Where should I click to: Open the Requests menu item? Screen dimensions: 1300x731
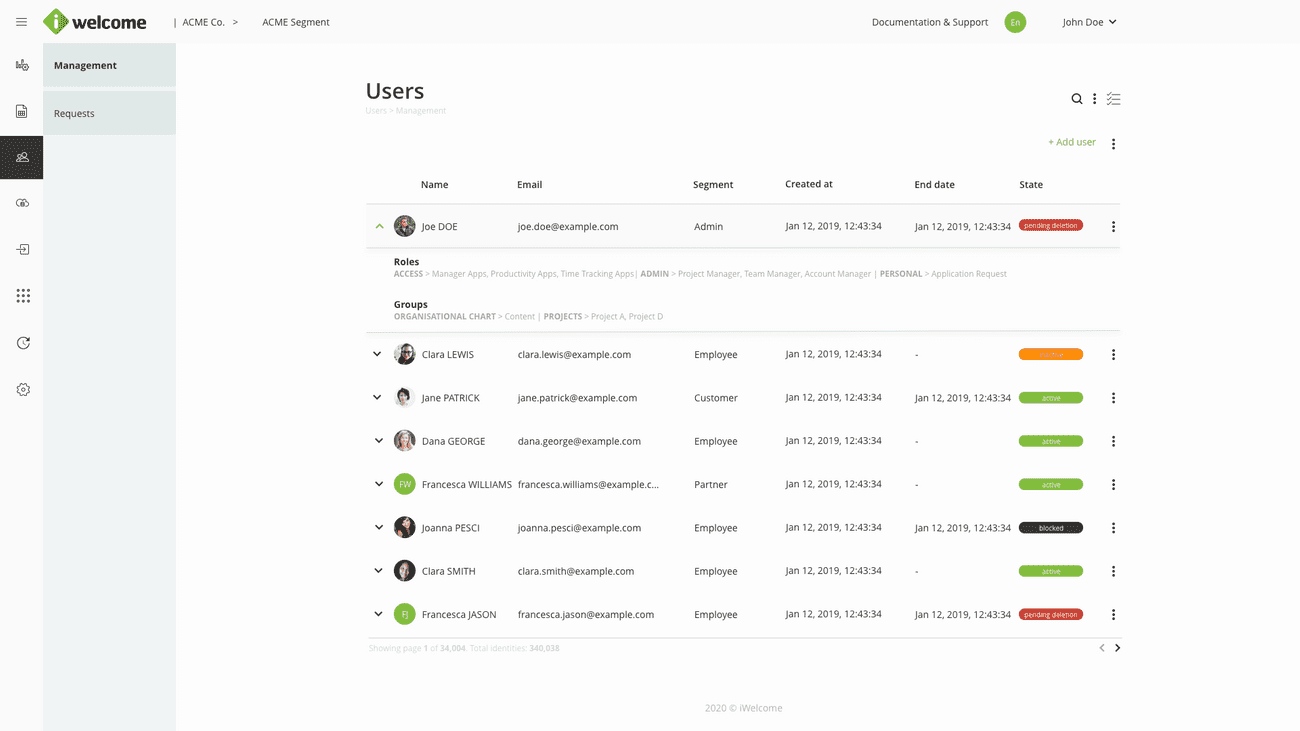pyautogui.click(x=109, y=113)
